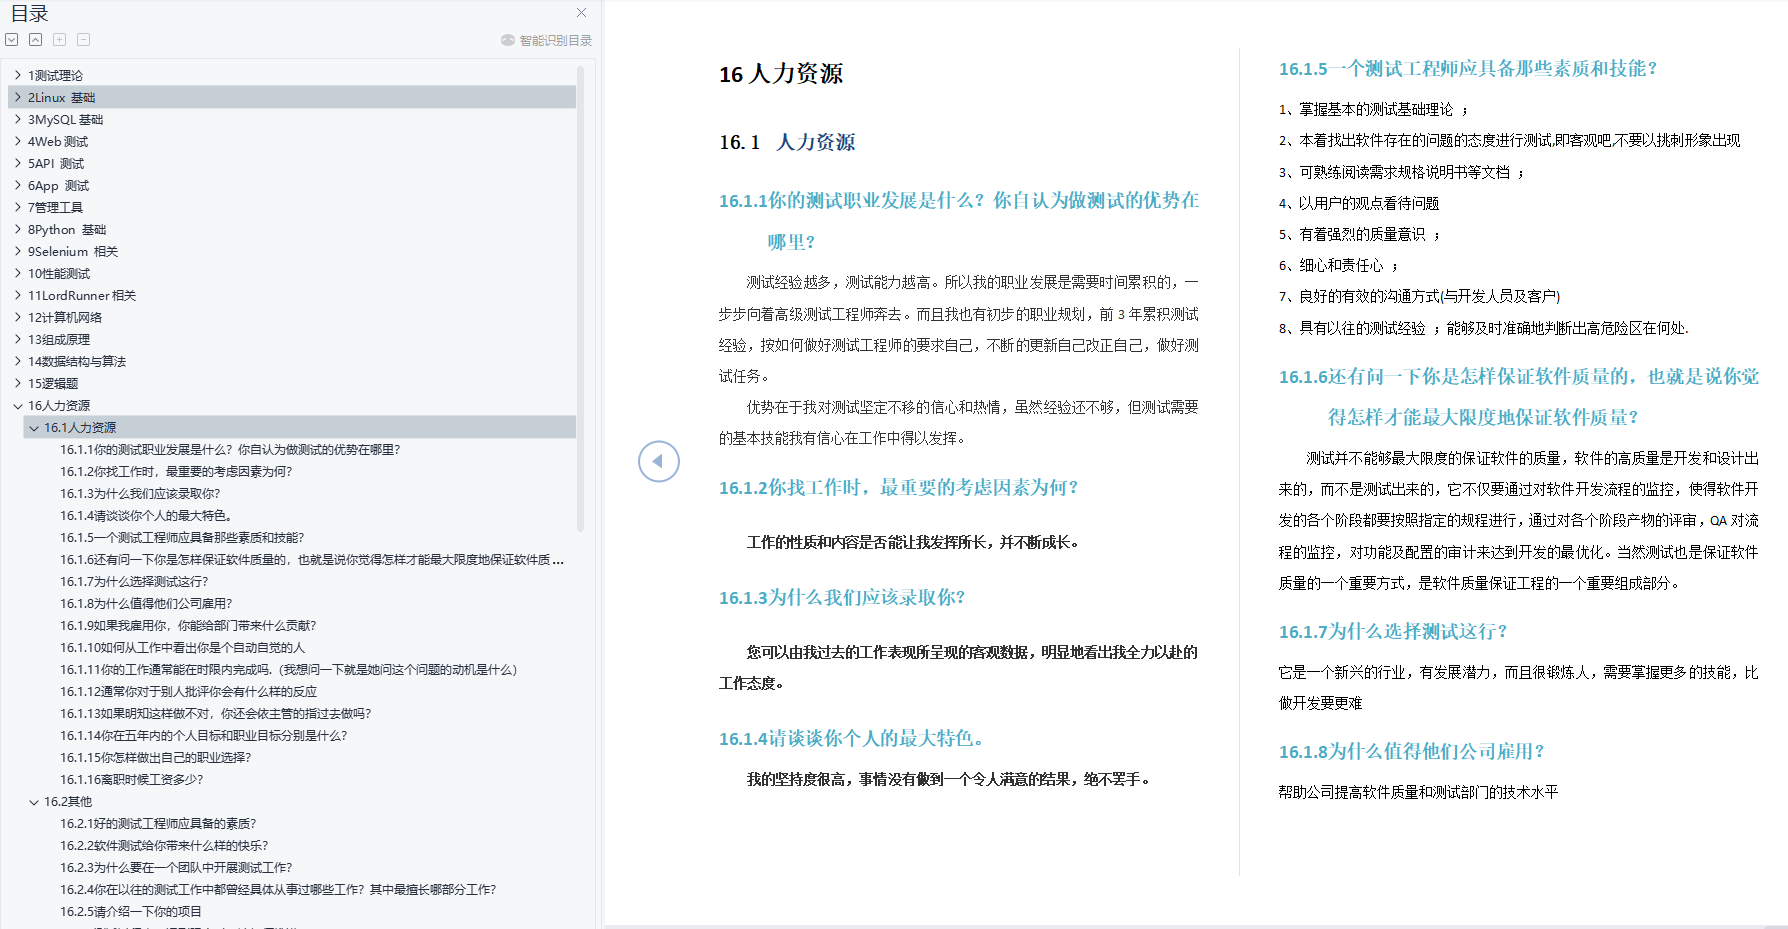Expand the 12计算机网络 chapter

click(x=18, y=317)
